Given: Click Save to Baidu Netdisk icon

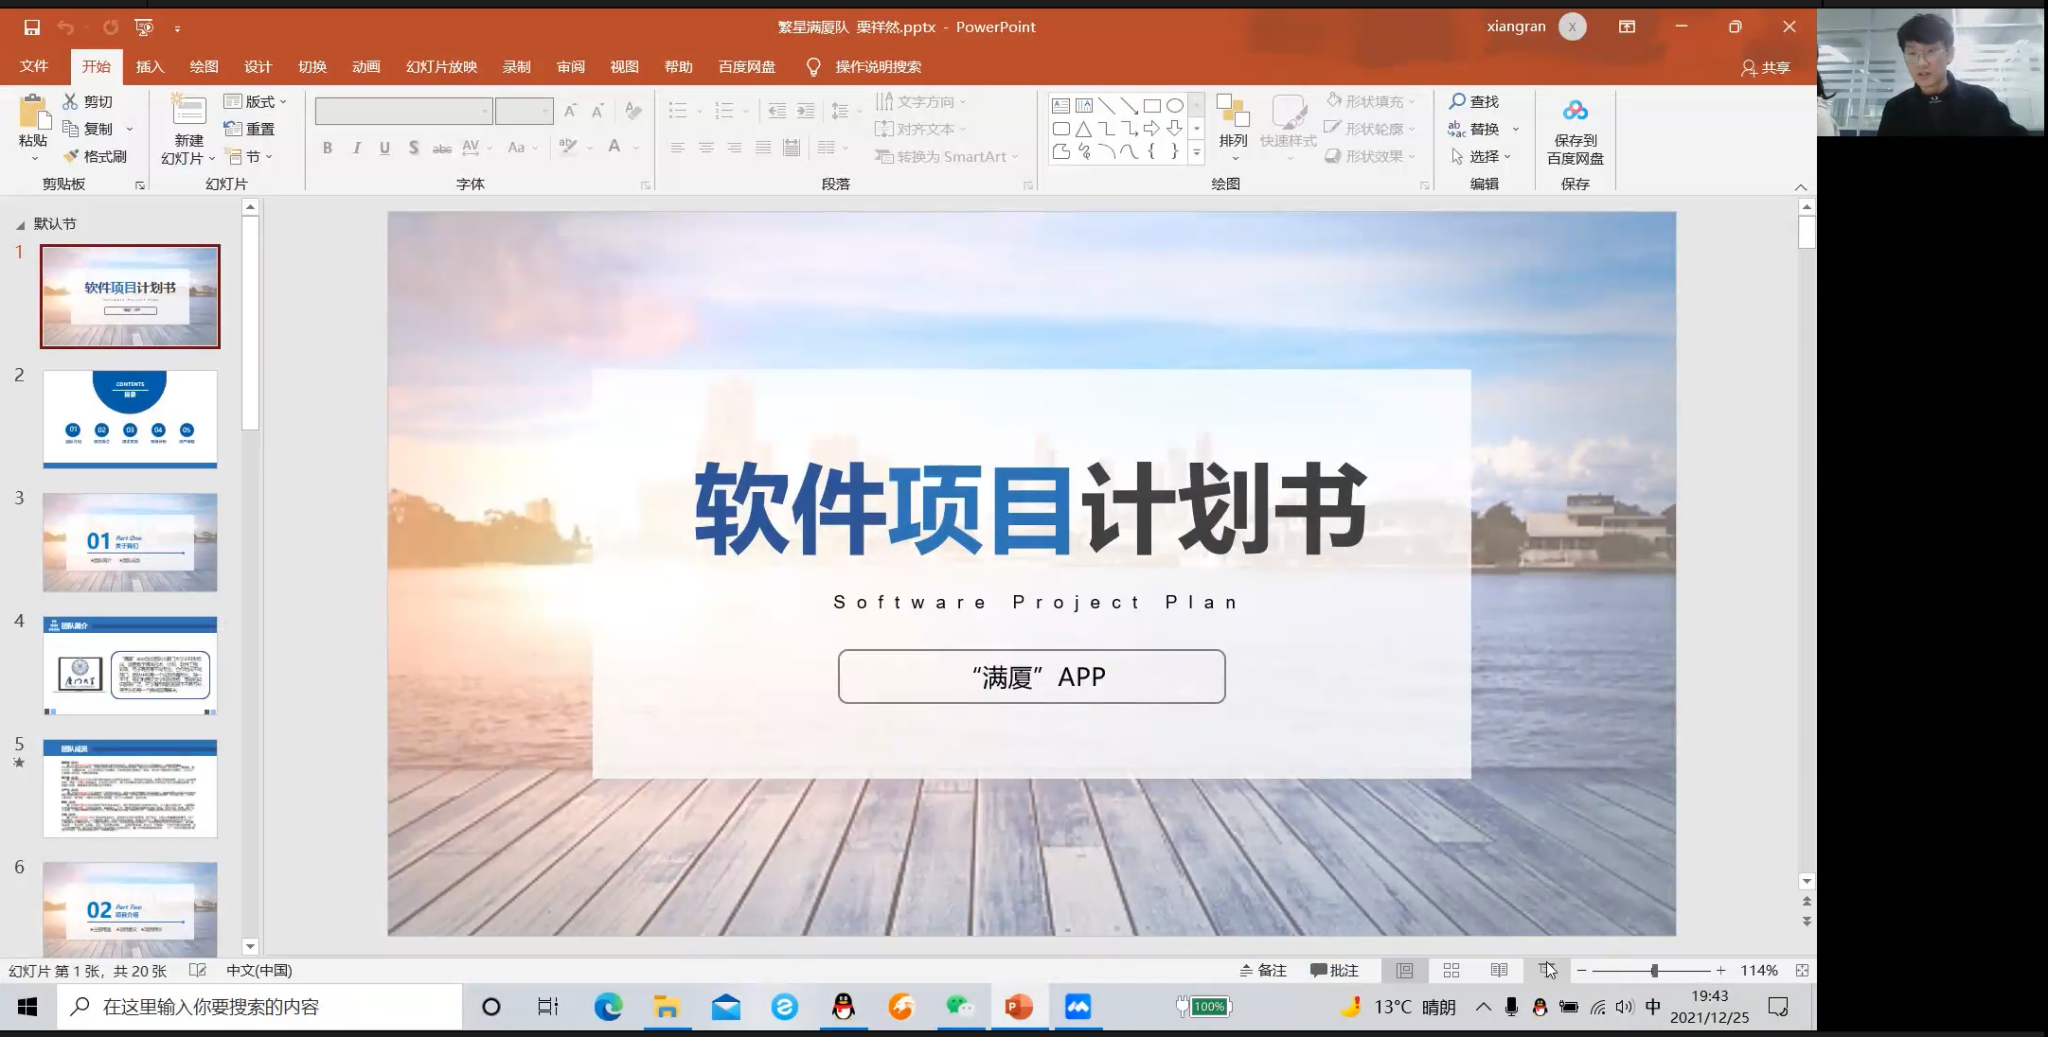Looking at the screenshot, I should coord(1575,112).
